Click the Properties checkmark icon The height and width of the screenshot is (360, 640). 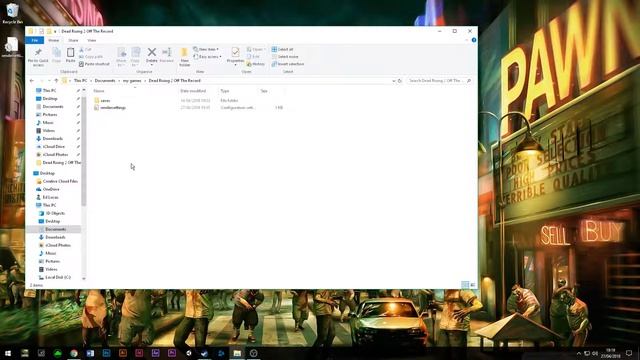click(x=235, y=52)
